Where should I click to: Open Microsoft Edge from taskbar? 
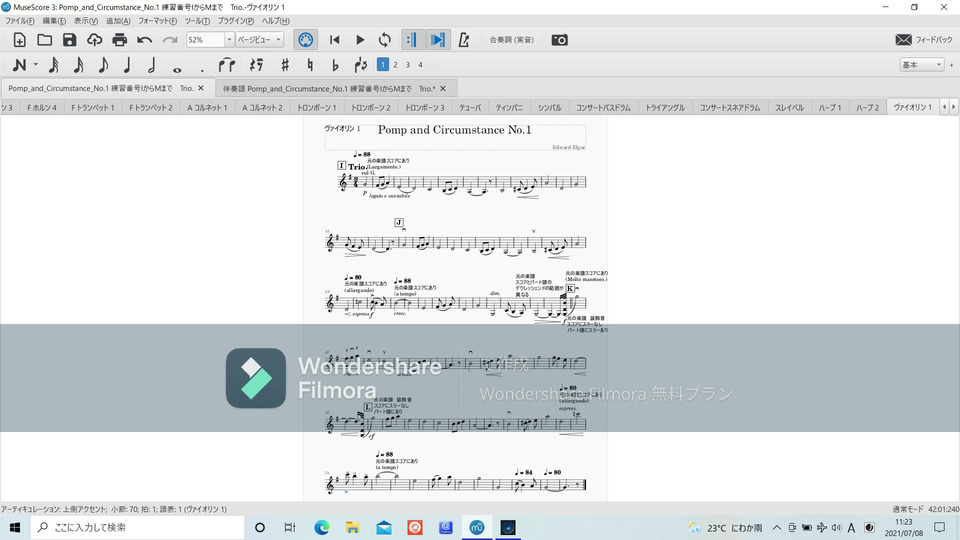pos(321,527)
